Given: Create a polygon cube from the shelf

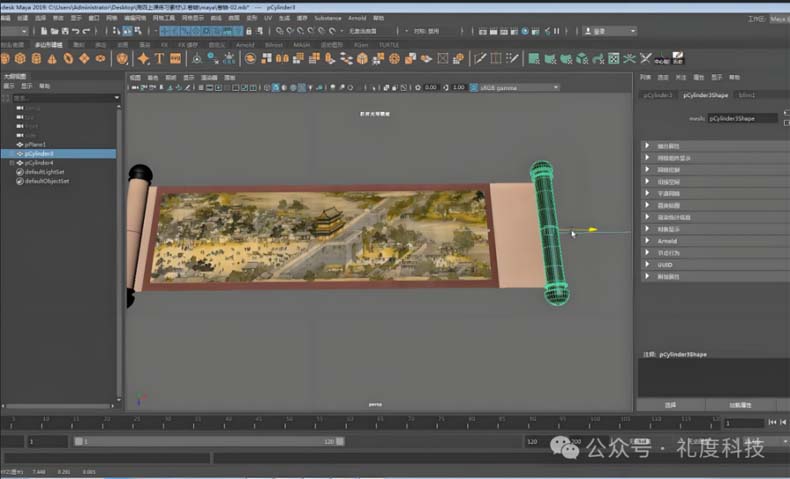Looking at the screenshot, I should (20, 58).
